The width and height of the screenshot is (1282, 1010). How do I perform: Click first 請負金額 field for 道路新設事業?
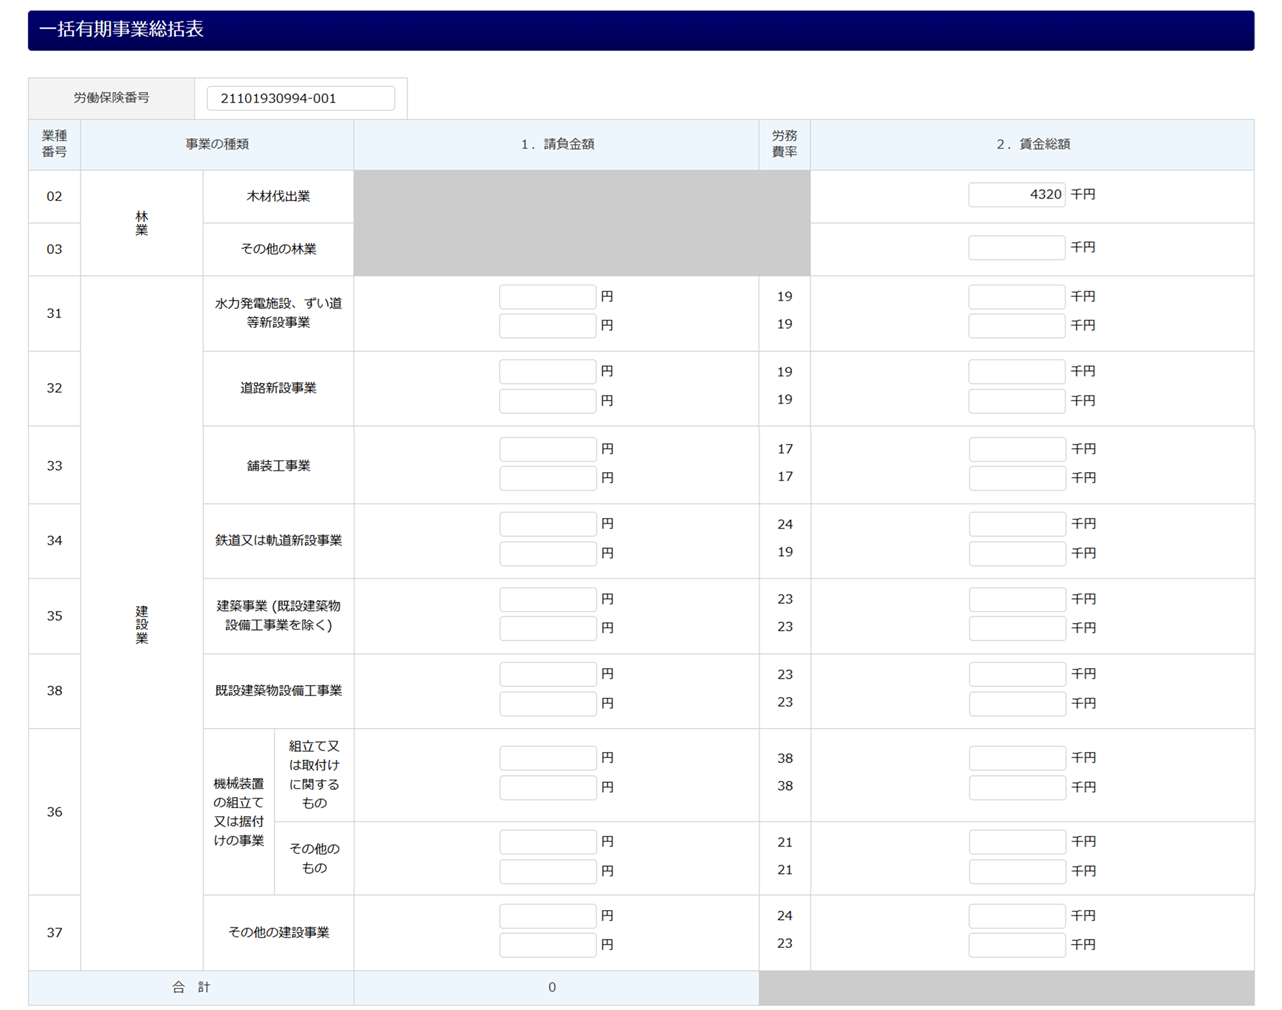click(x=547, y=372)
